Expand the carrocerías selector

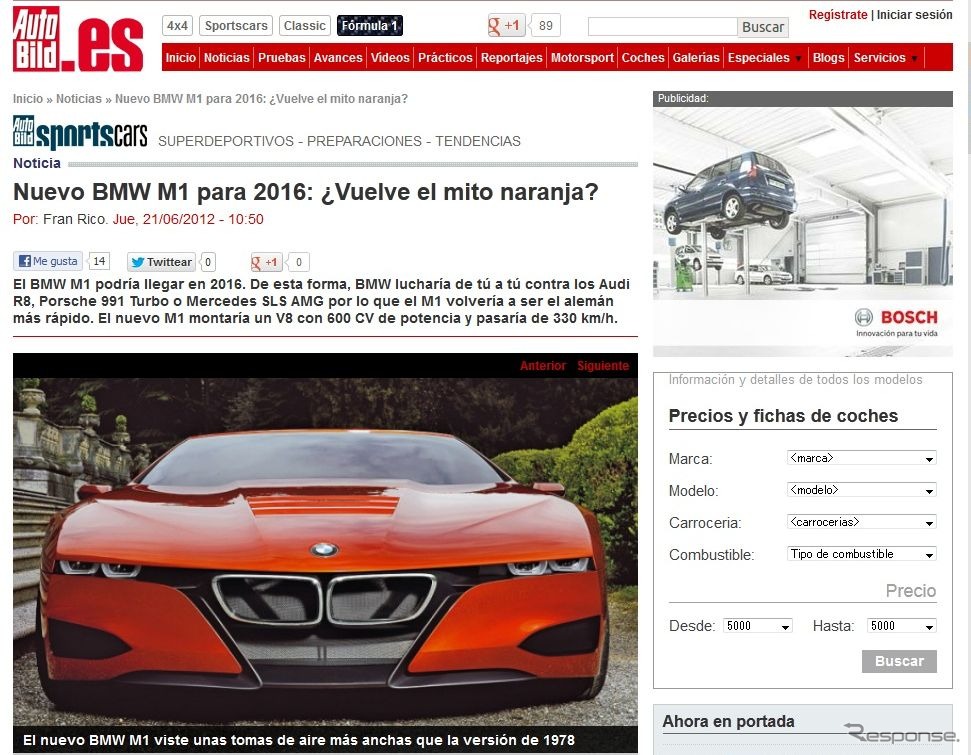pyautogui.click(x=861, y=522)
